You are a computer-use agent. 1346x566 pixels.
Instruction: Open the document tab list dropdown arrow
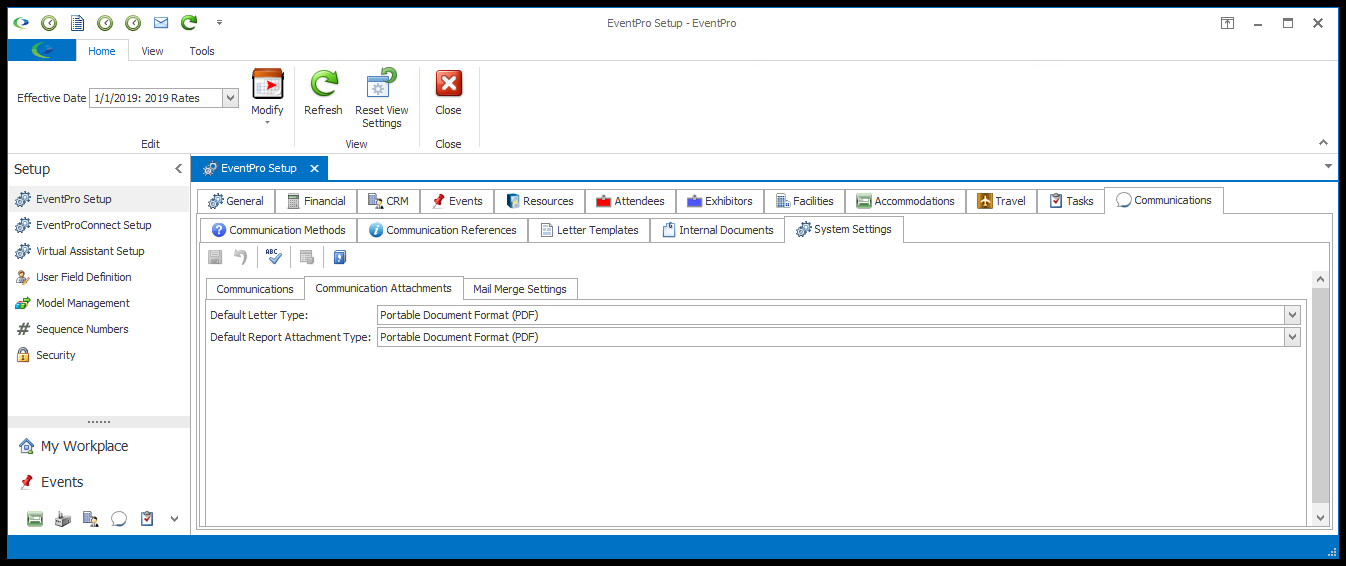coord(1327,166)
